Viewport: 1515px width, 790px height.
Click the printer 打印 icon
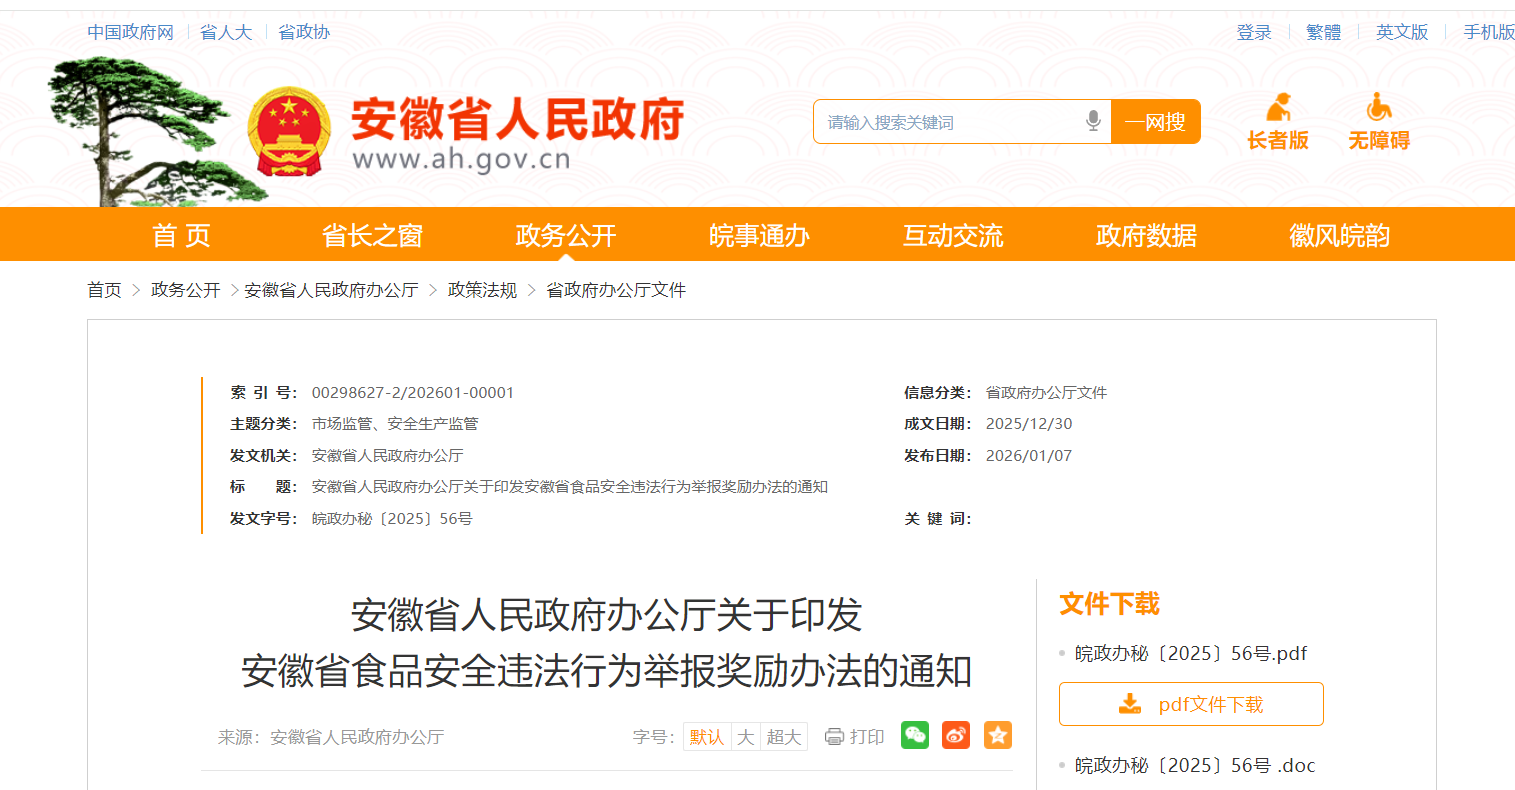pos(834,737)
